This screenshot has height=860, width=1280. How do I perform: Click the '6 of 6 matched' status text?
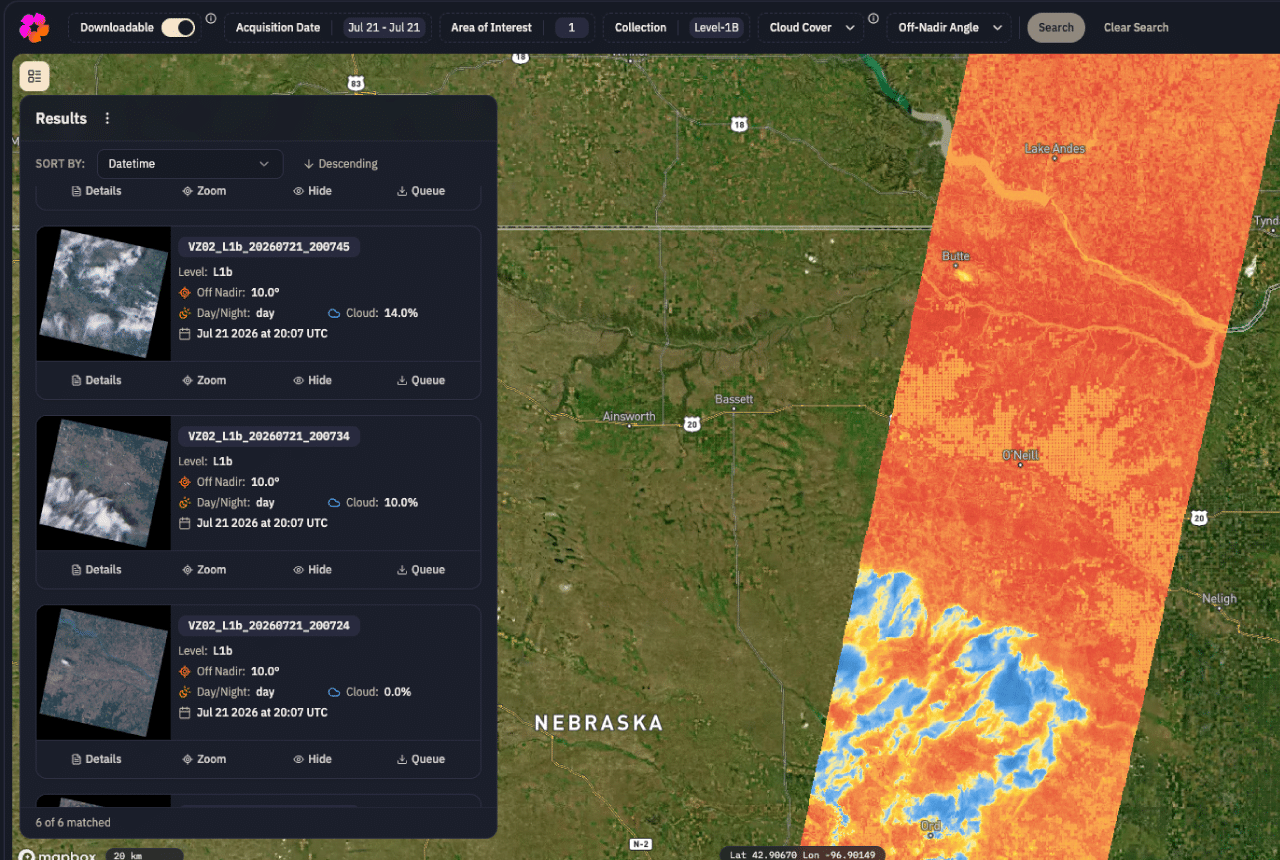(x=73, y=823)
